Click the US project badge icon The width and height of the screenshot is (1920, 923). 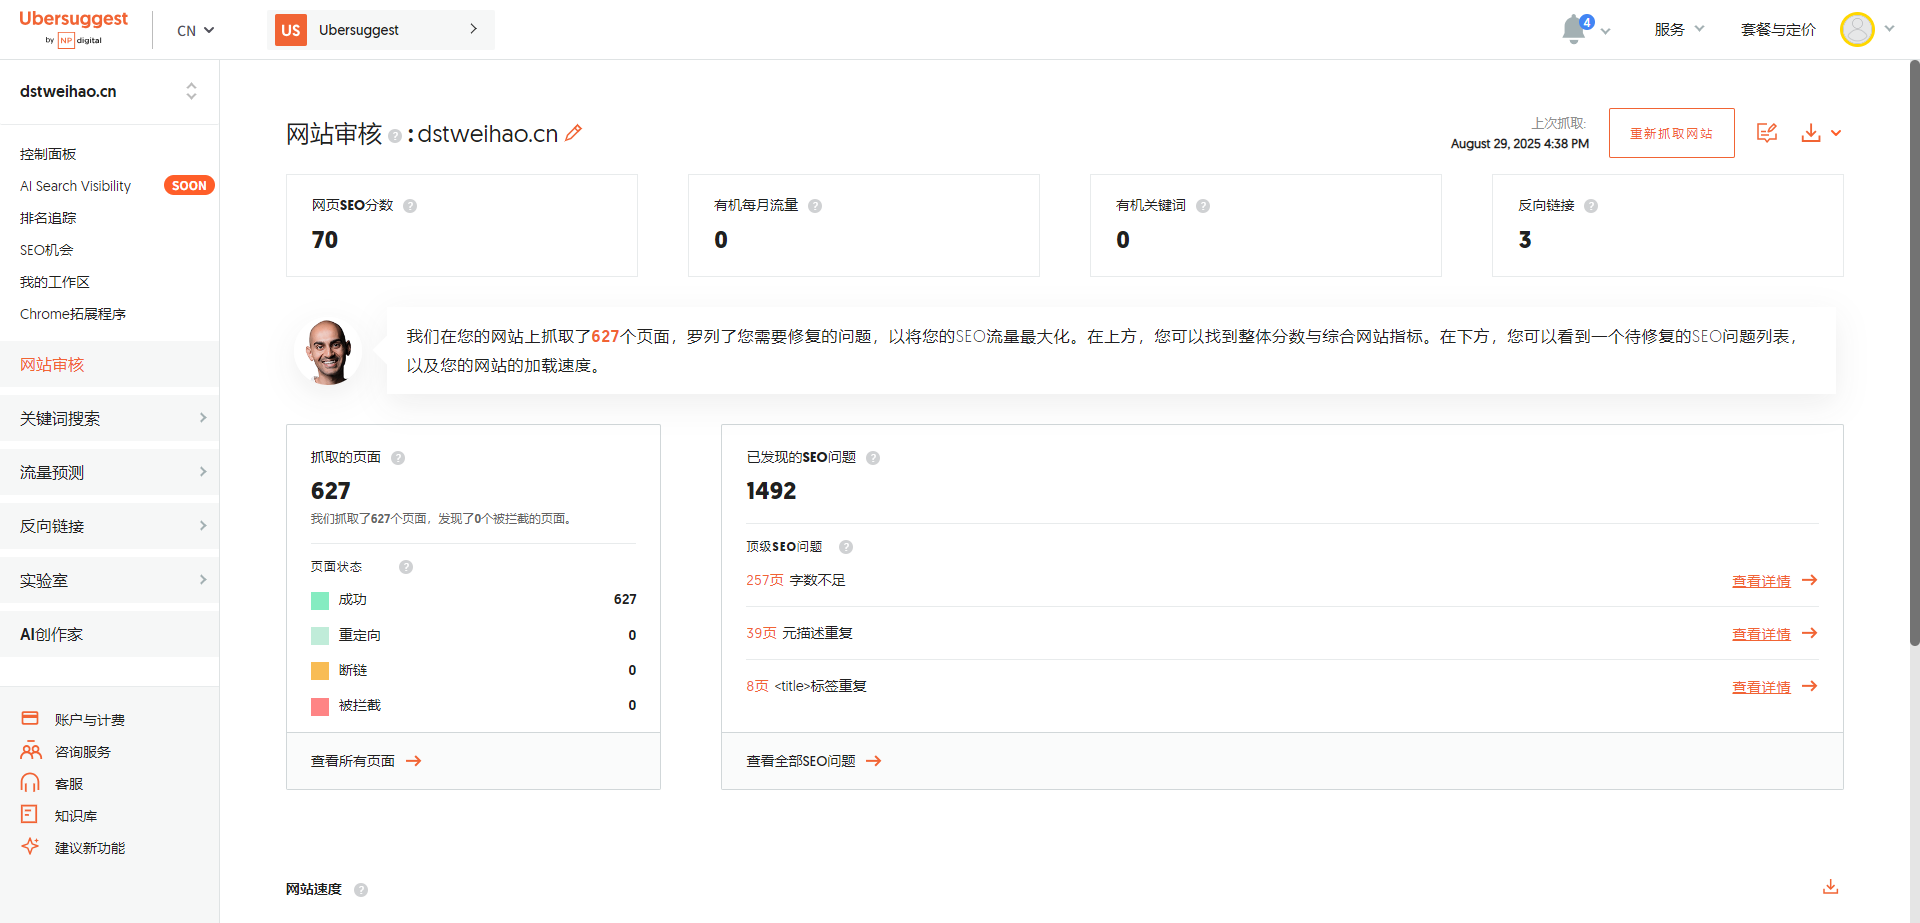(x=291, y=30)
